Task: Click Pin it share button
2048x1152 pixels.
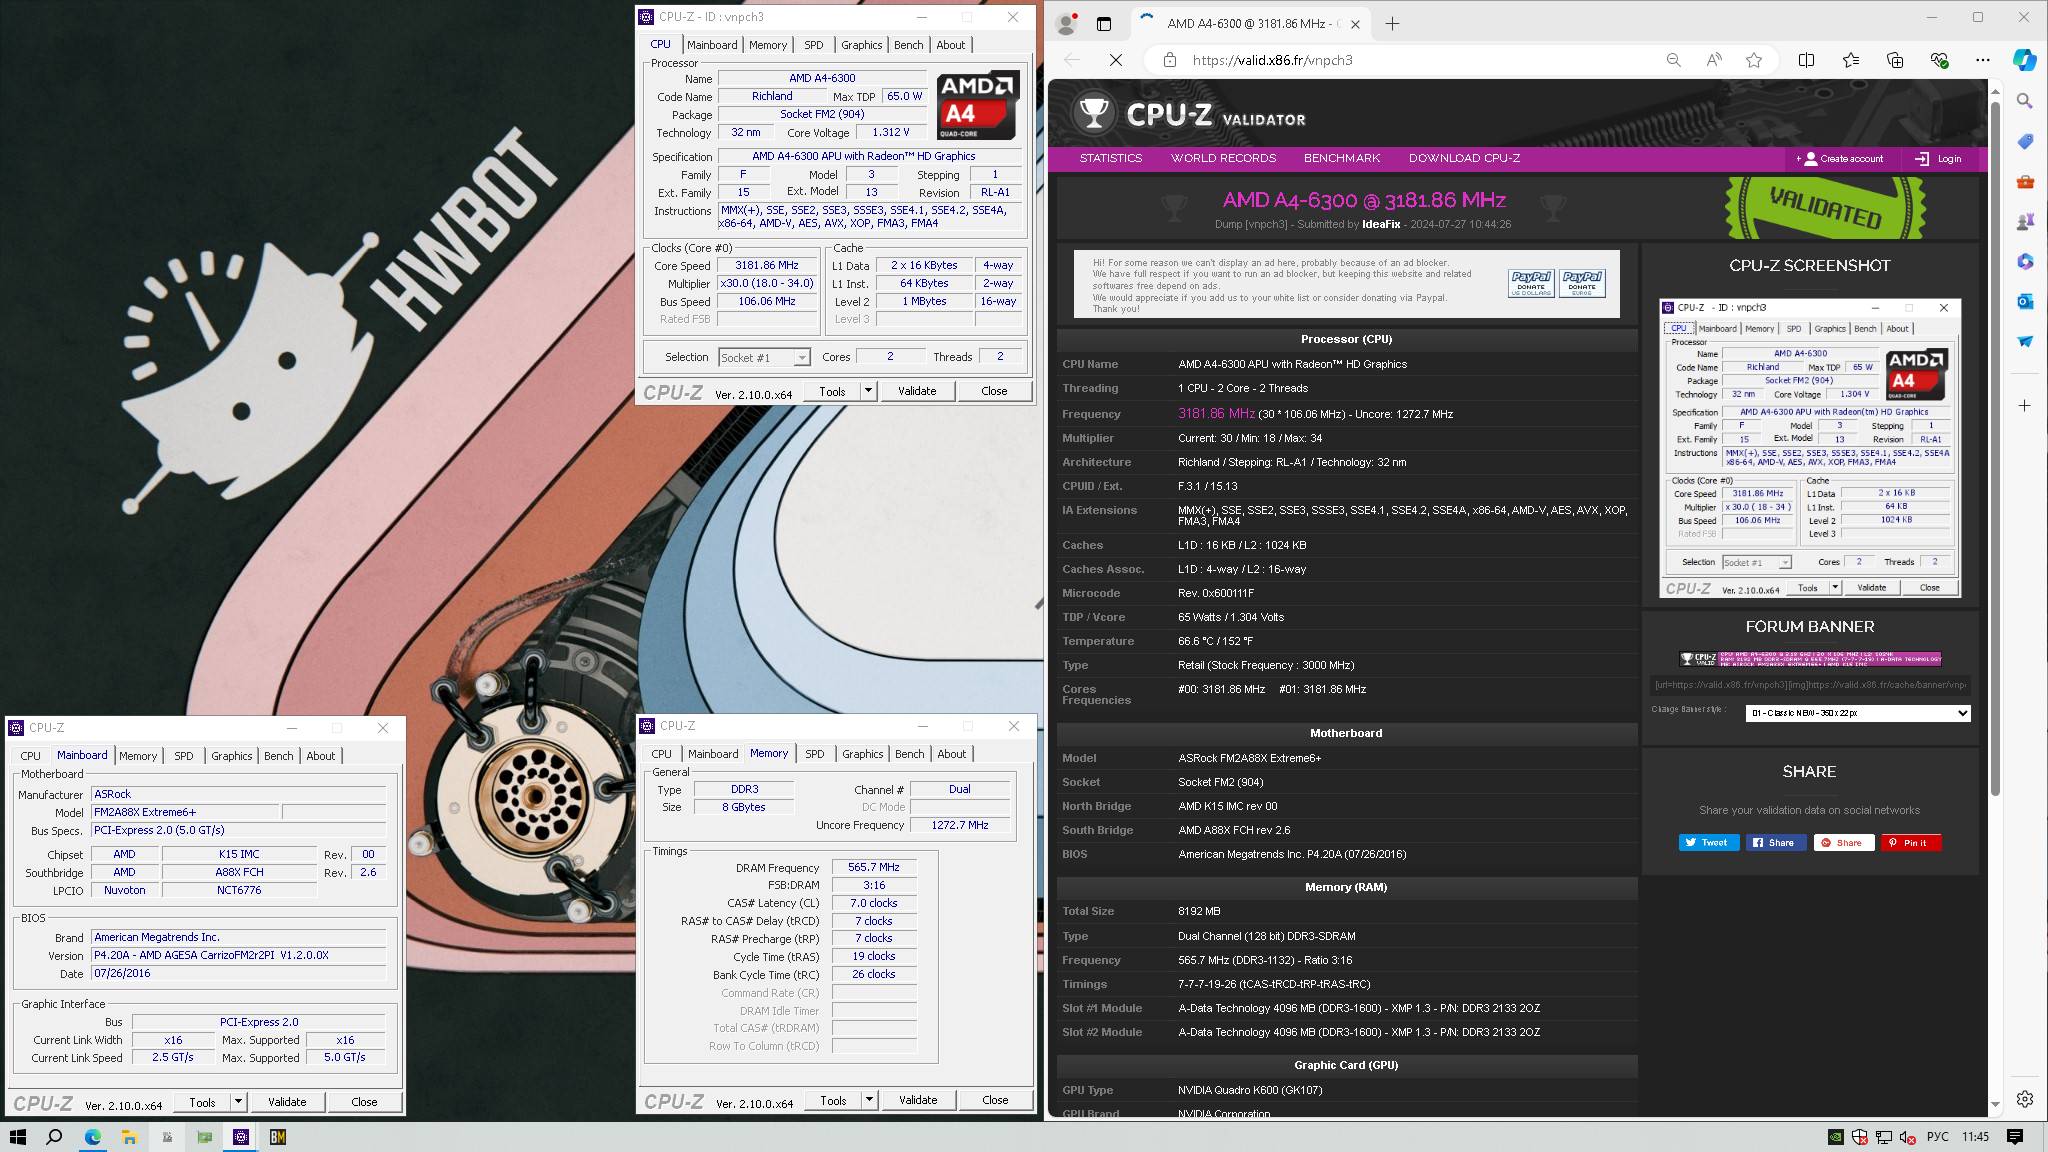Action: click(x=1910, y=842)
